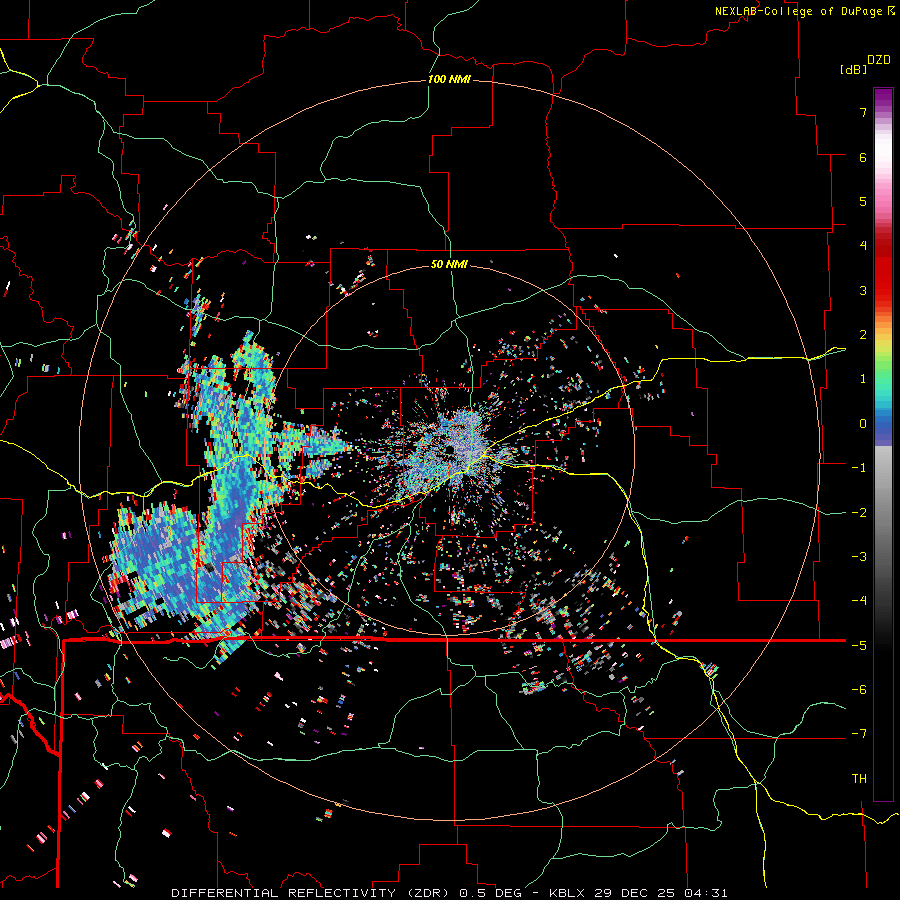The image size is (900, 900).
Task: Click the Differential Reflectivity caption at bottom
Action: (x=449, y=893)
